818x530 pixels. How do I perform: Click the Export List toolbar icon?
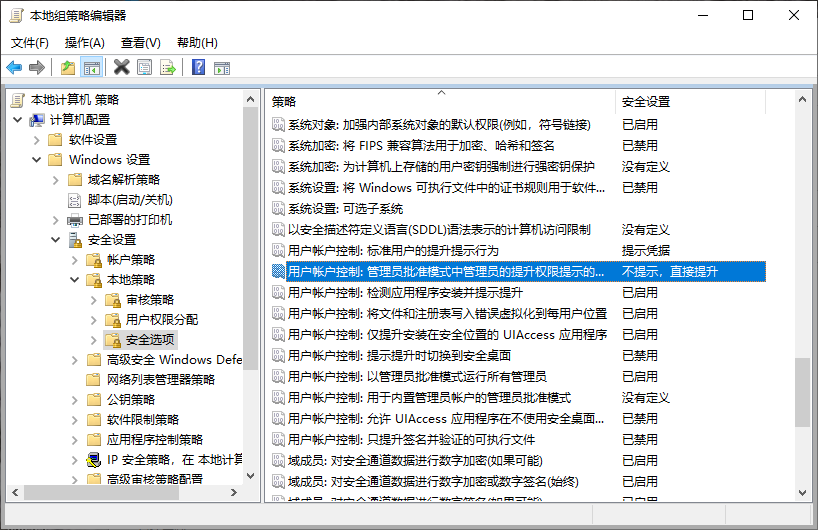tap(168, 67)
